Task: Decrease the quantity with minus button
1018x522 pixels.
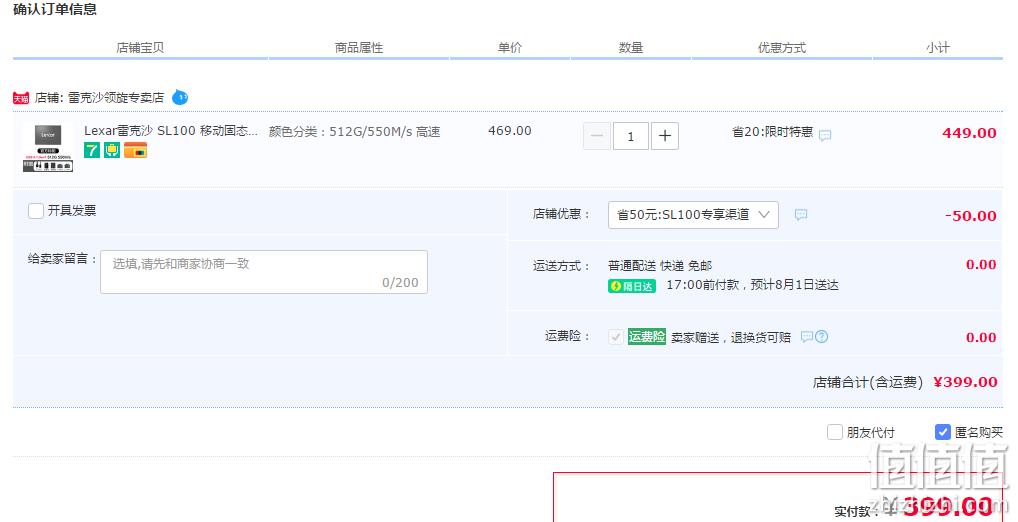Action: pyautogui.click(x=597, y=136)
